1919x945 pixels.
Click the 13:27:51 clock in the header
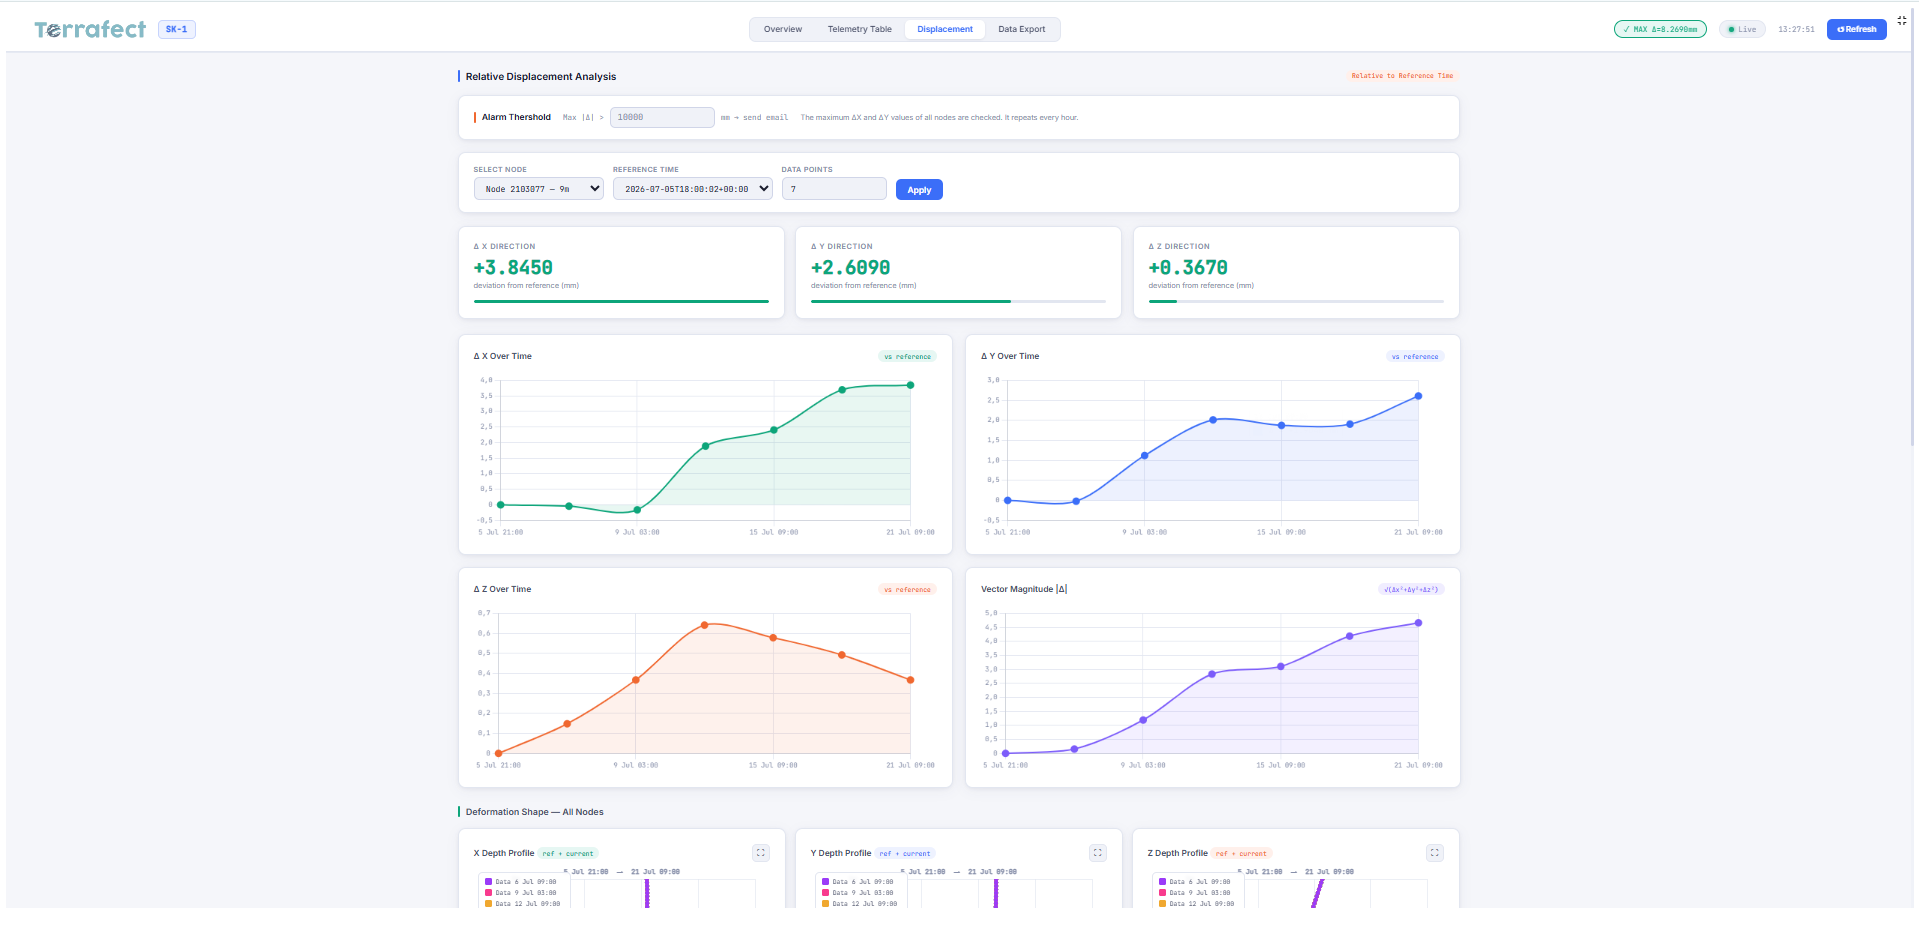pos(1796,29)
